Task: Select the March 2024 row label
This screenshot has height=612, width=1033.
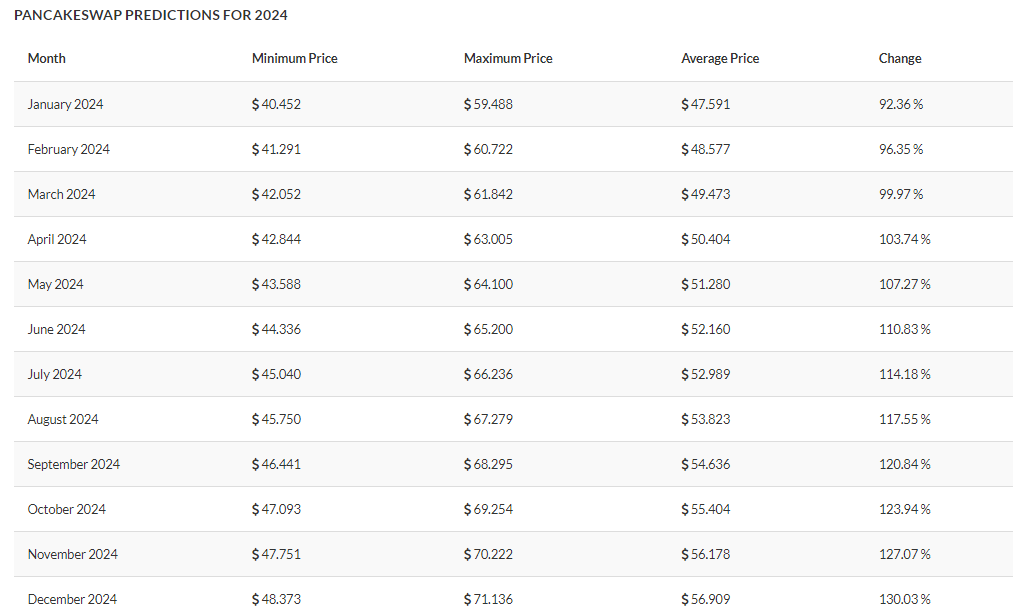Action: click(61, 194)
